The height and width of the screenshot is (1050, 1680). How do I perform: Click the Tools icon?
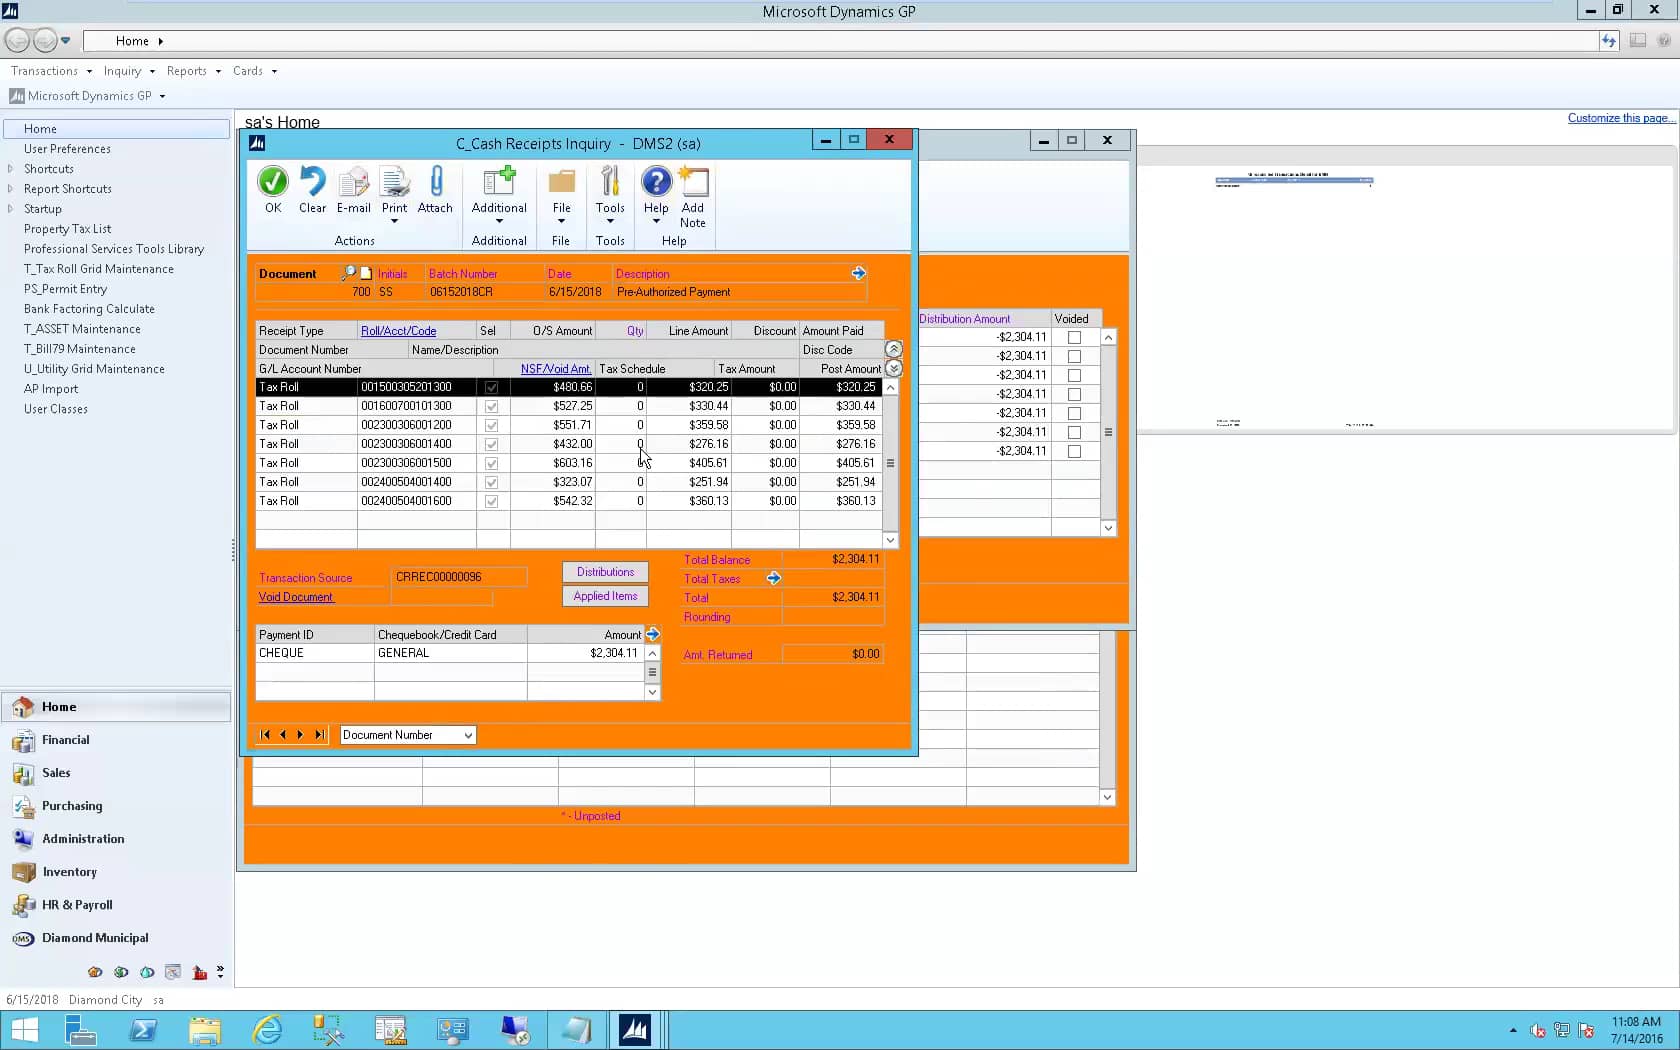(x=610, y=181)
